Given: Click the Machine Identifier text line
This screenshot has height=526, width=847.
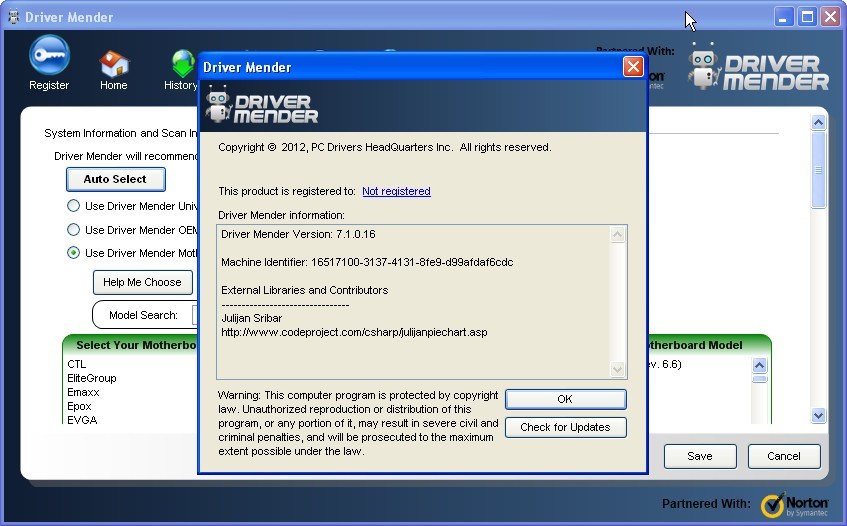Looking at the screenshot, I should pos(367,262).
